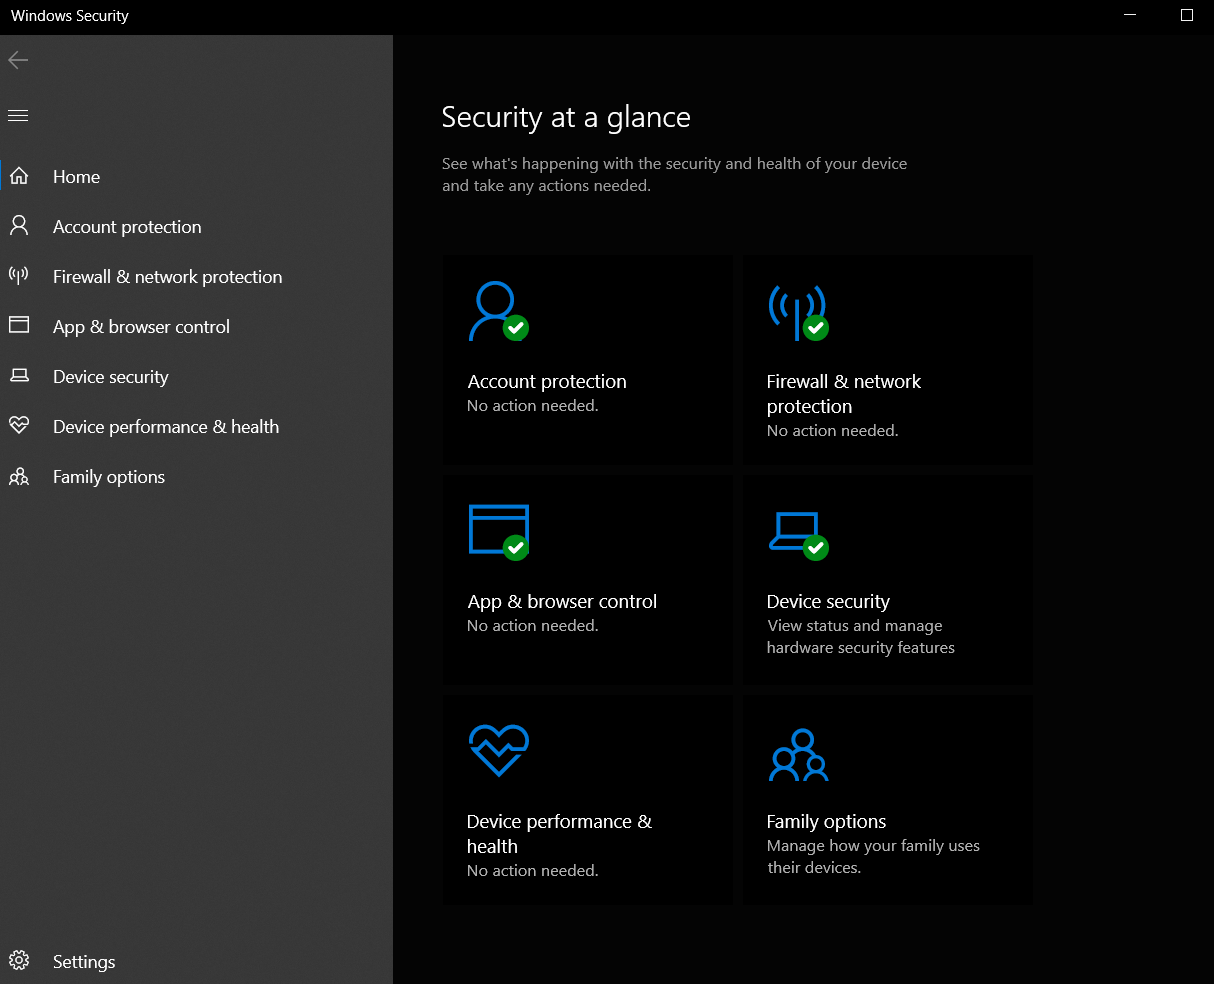Screen dimensions: 1214x984
Task: Click the Family options people icon in sidebar
Action: pos(18,476)
